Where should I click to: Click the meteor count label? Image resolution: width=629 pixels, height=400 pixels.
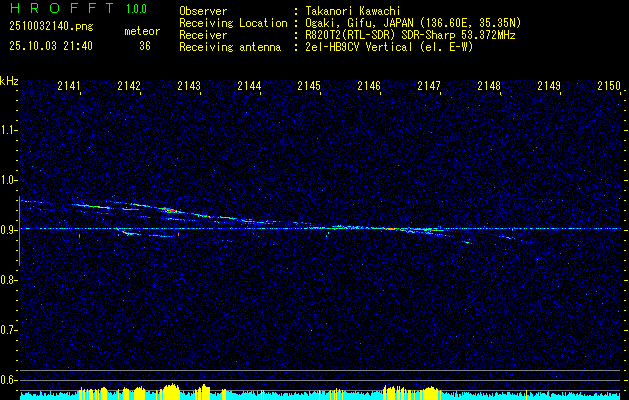point(142,31)
